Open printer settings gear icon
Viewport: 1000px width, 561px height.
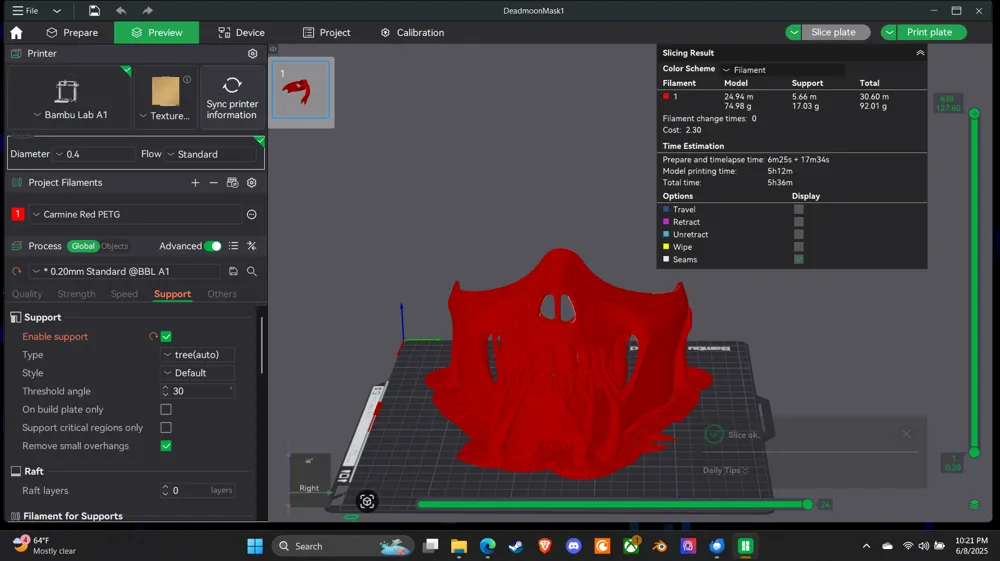point(253,54)
